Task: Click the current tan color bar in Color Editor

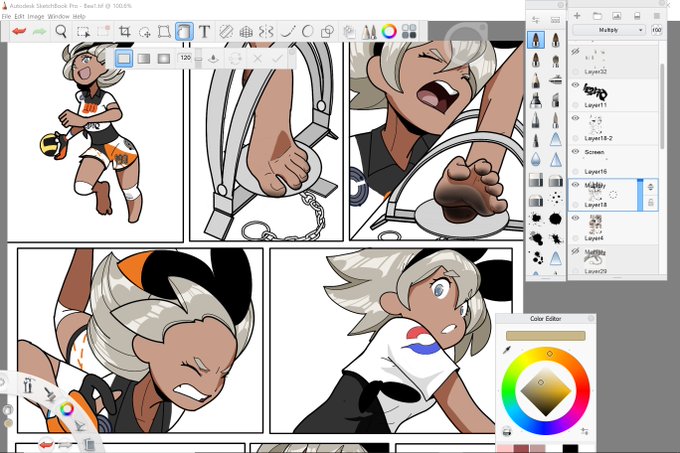Action: [x=546, y=336]
